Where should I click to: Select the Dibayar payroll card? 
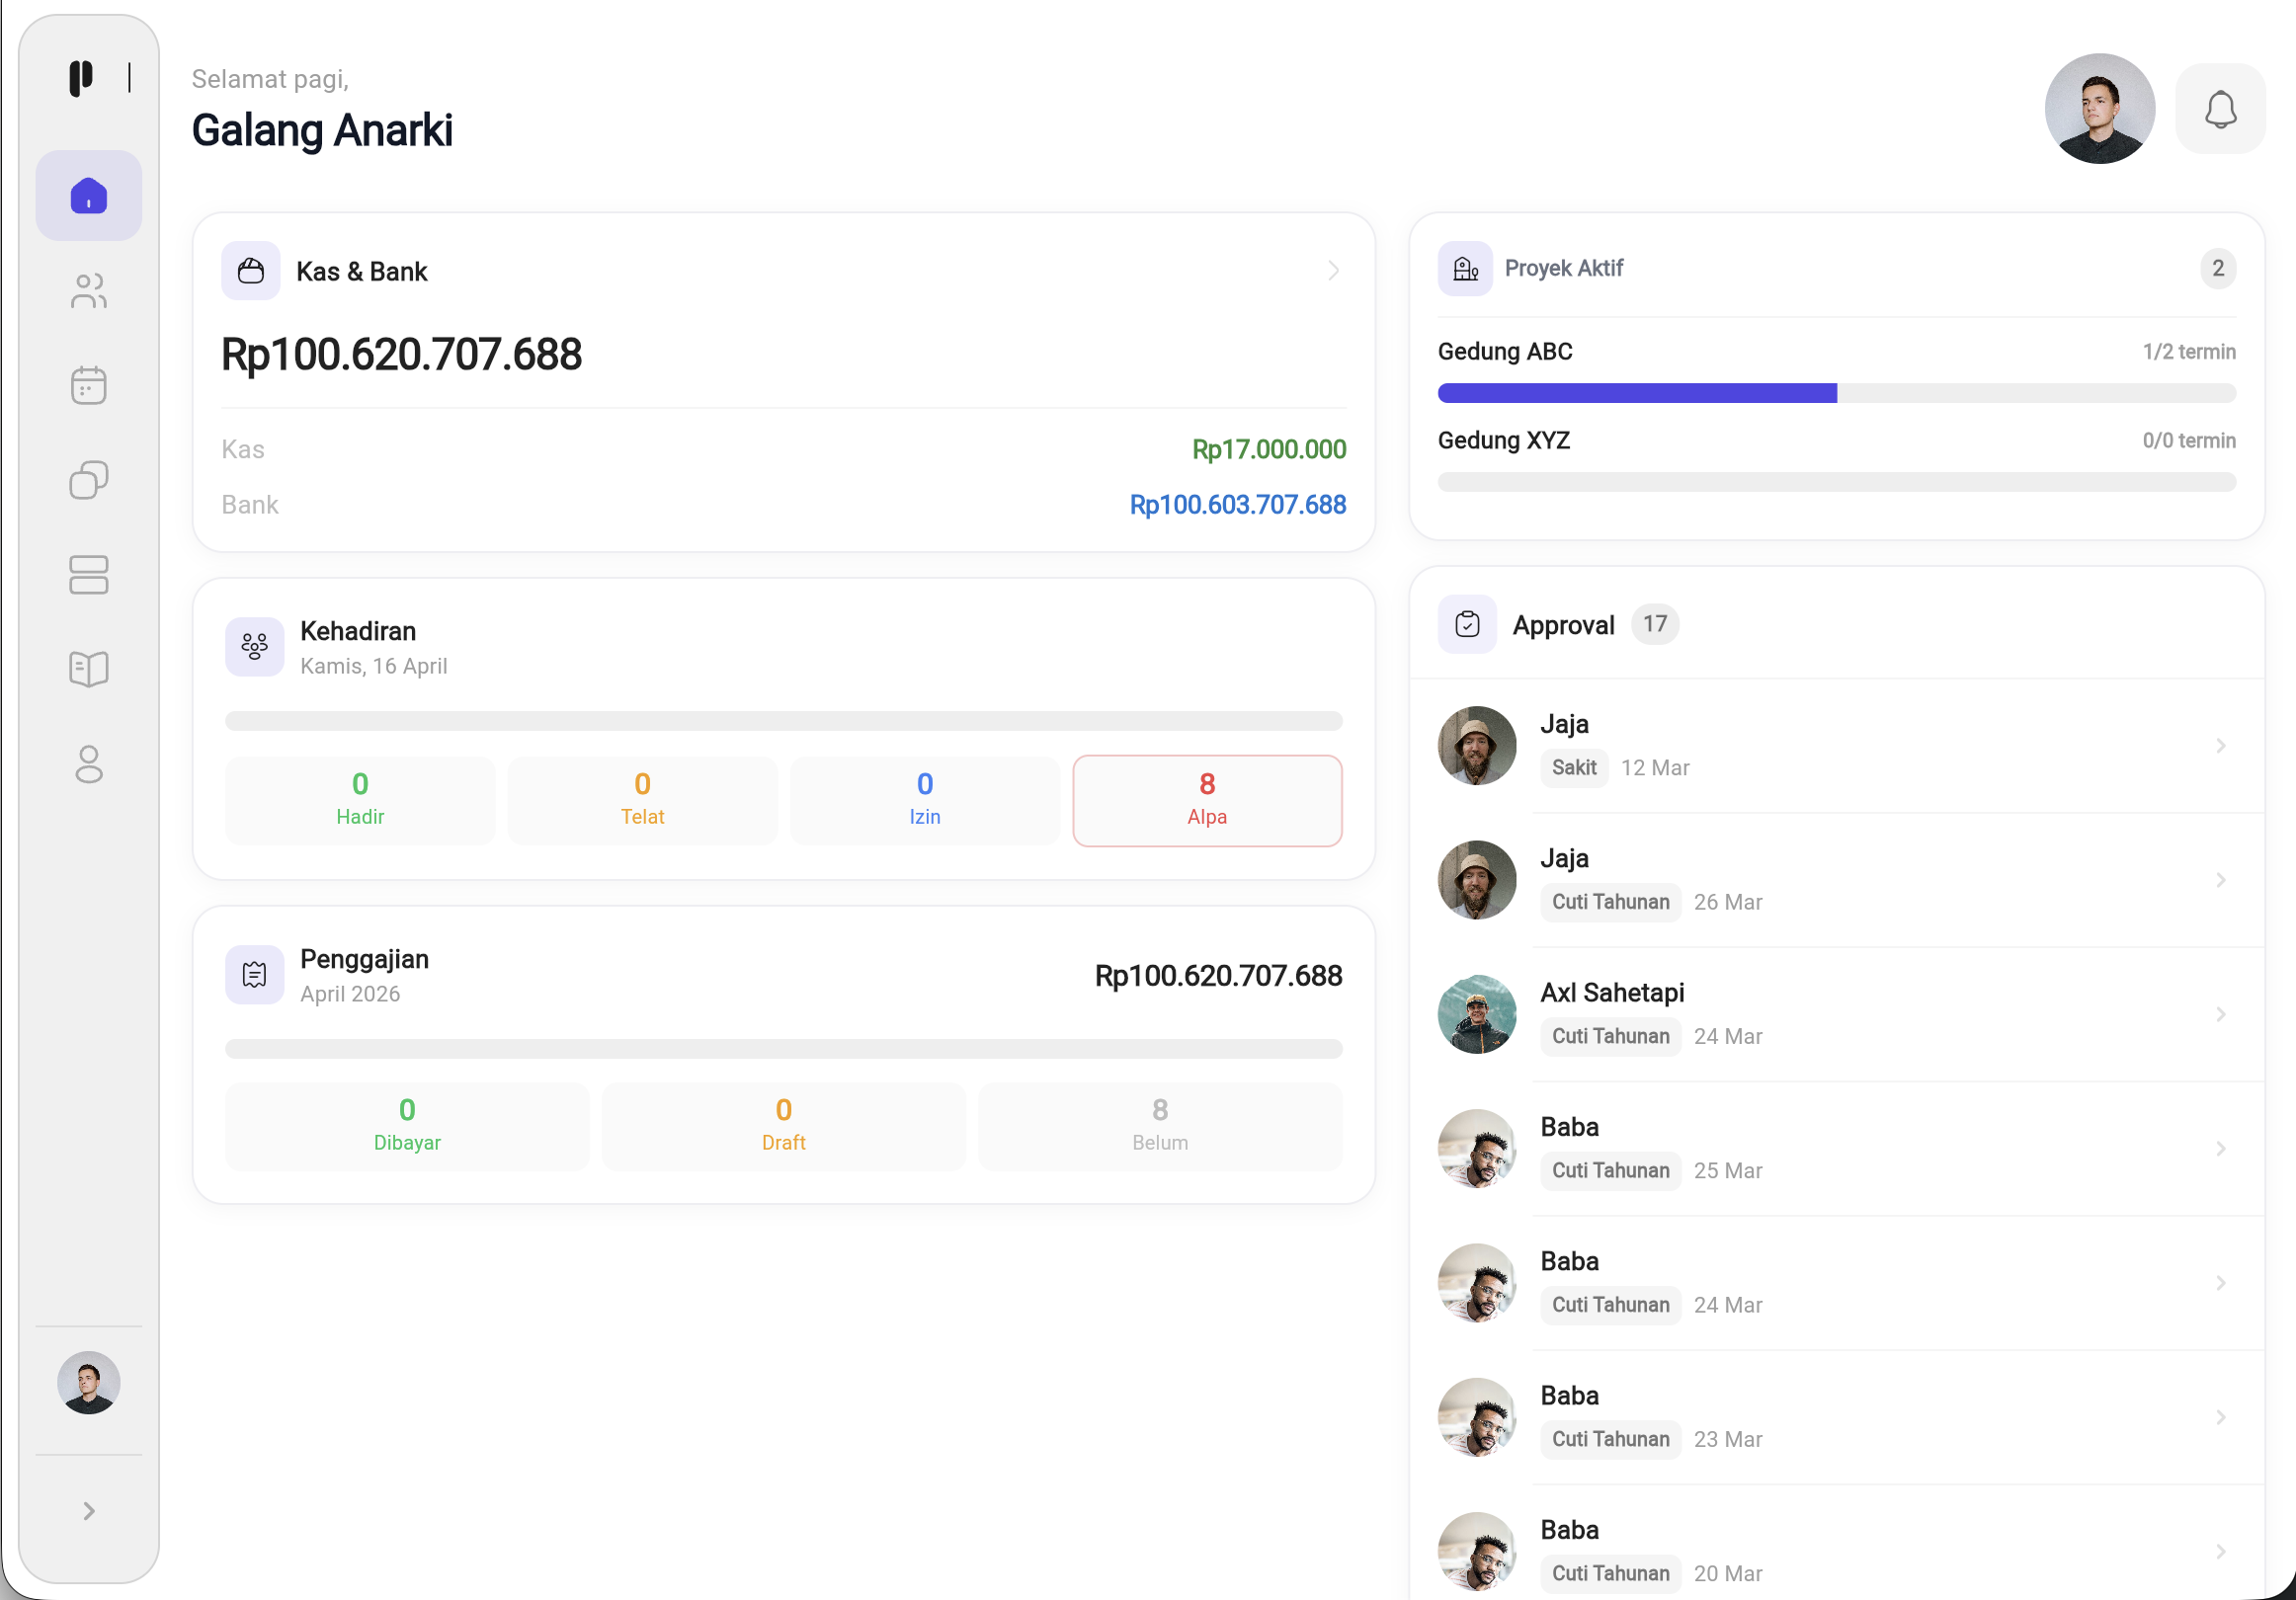tap(407, 1126)
